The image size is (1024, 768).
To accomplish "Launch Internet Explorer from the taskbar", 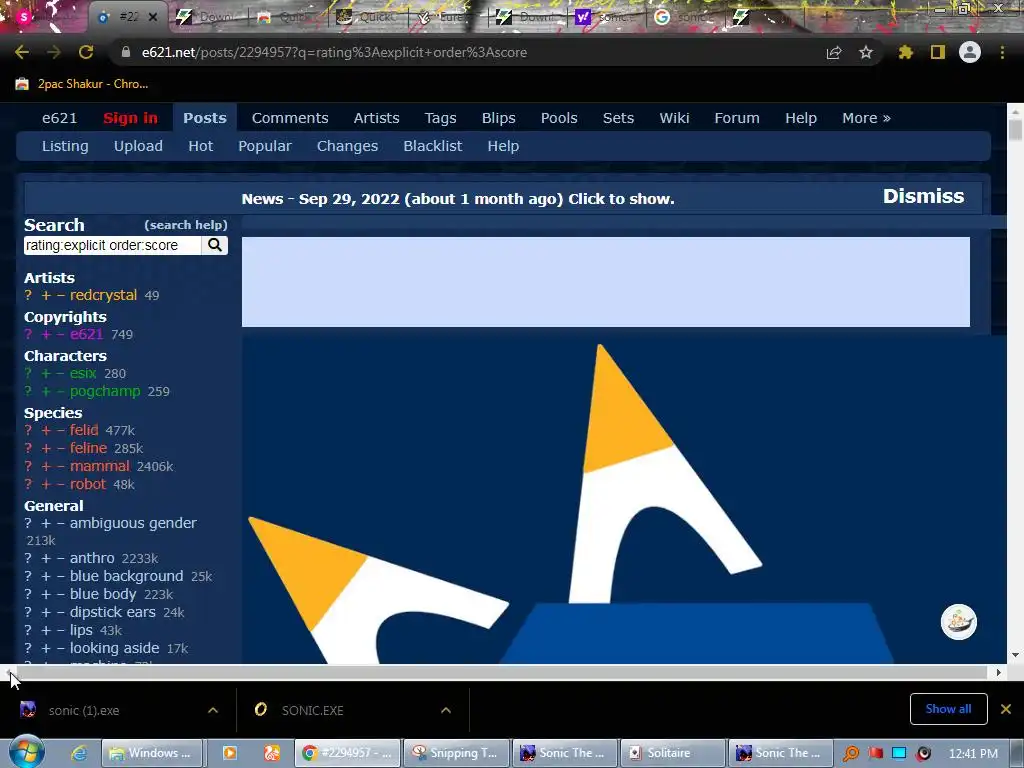I will point(80,753).
